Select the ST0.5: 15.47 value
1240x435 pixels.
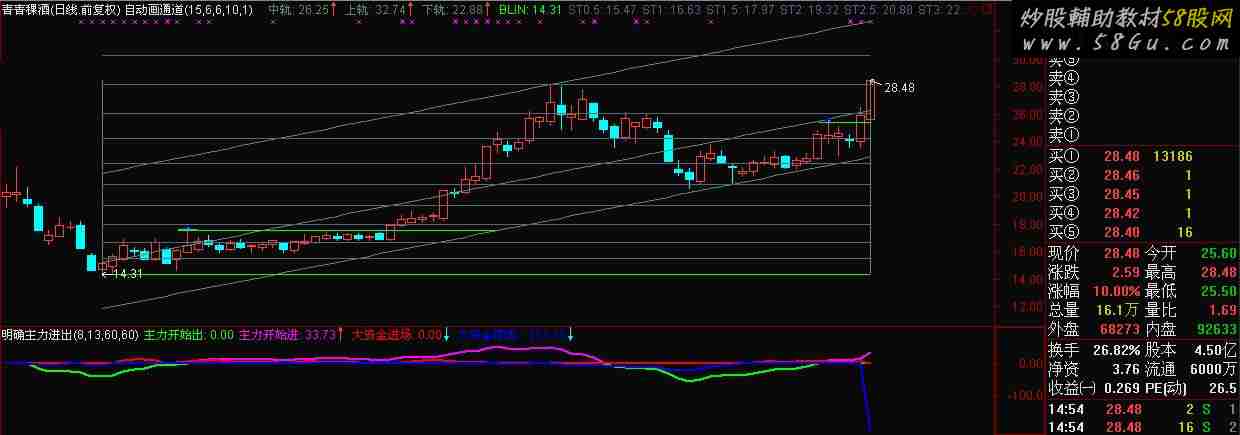[x=601, y=9]
